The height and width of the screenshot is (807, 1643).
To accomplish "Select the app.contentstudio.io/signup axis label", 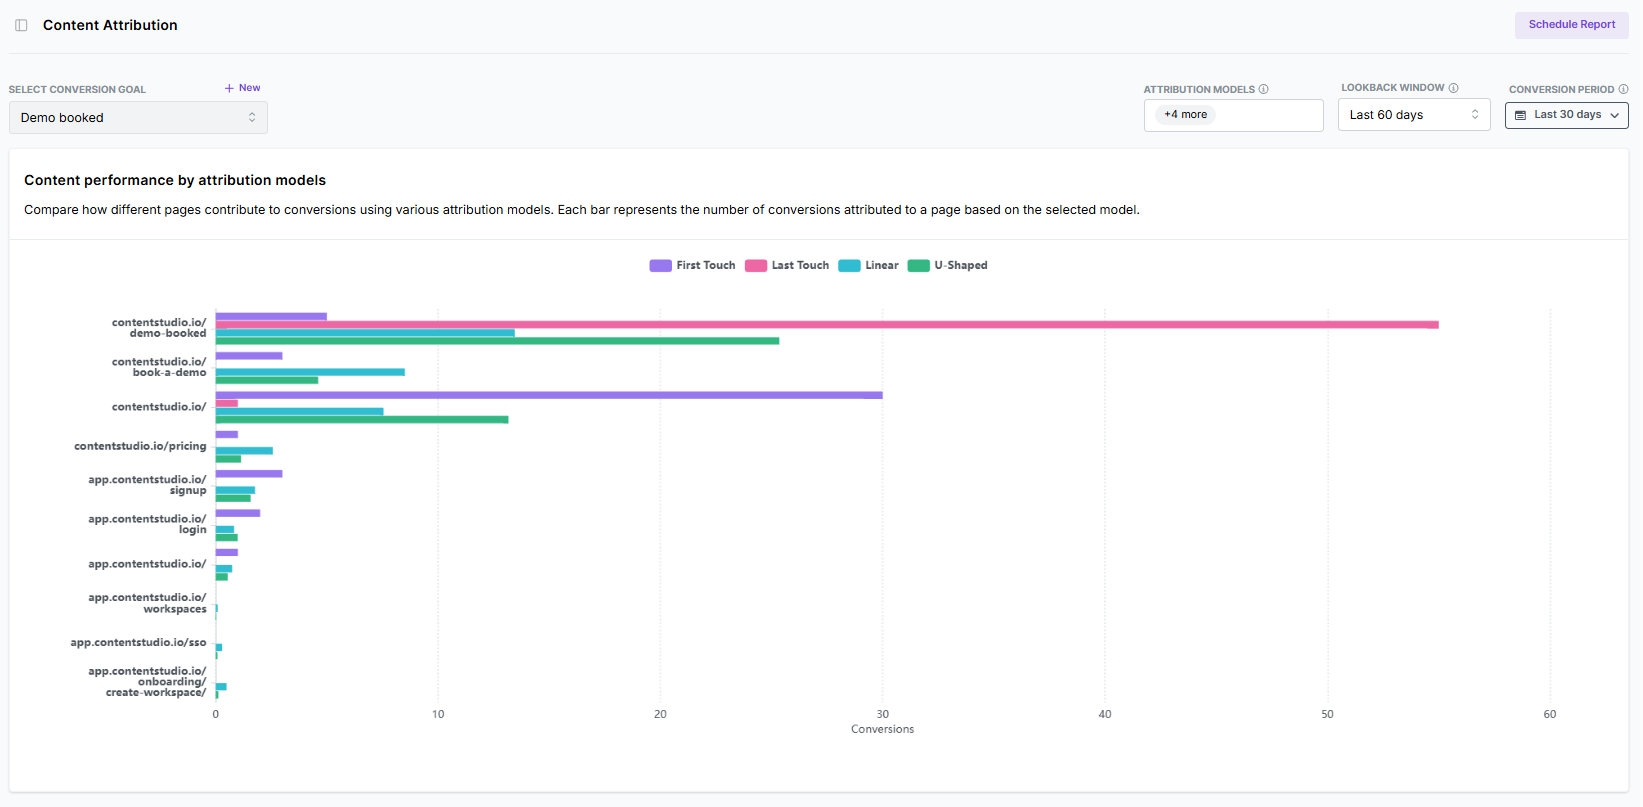I will pyautogui.click(x=147, y=485).
